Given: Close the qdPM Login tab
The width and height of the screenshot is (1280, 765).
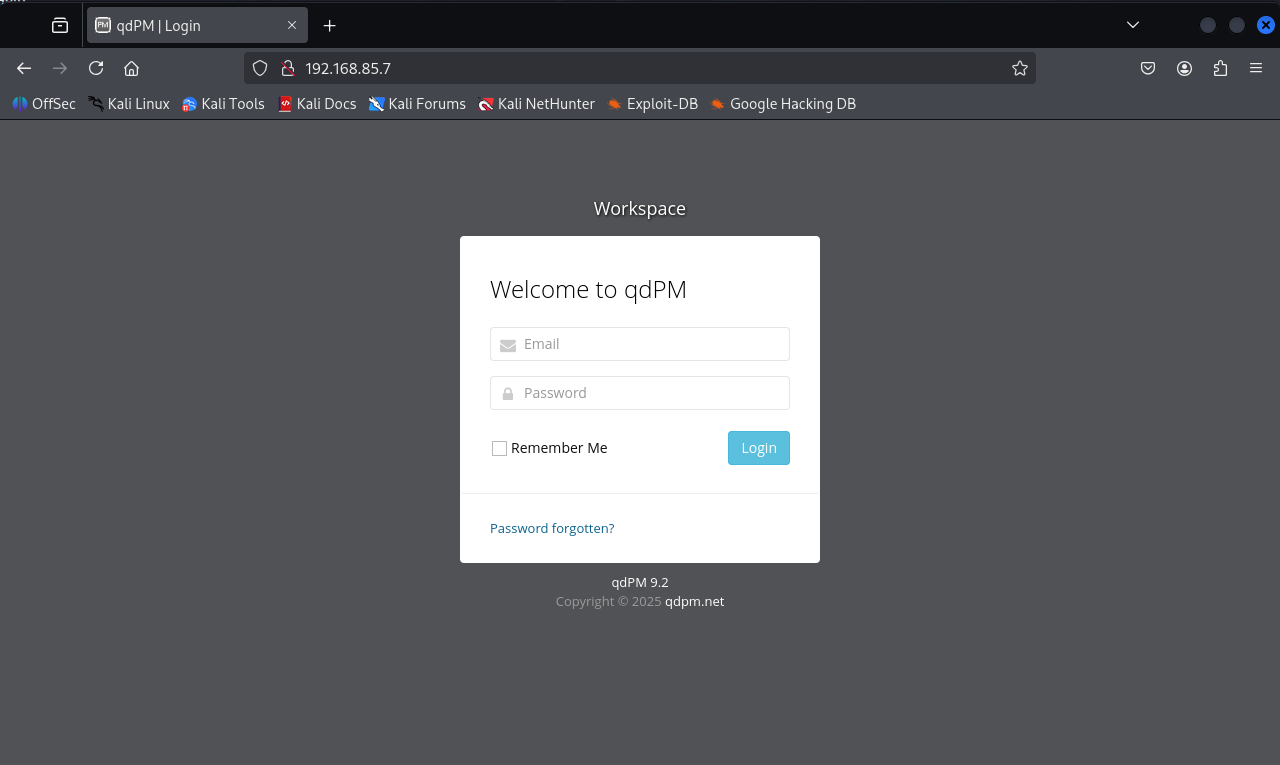Looking at the screenshot, I should [x=292, y=26].
